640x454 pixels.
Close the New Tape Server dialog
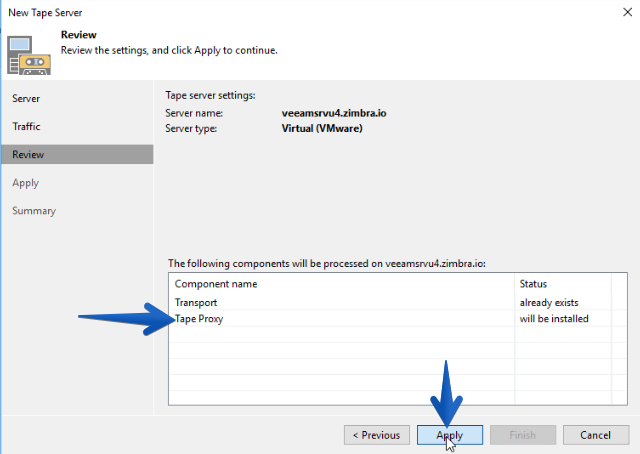(627, 12)
